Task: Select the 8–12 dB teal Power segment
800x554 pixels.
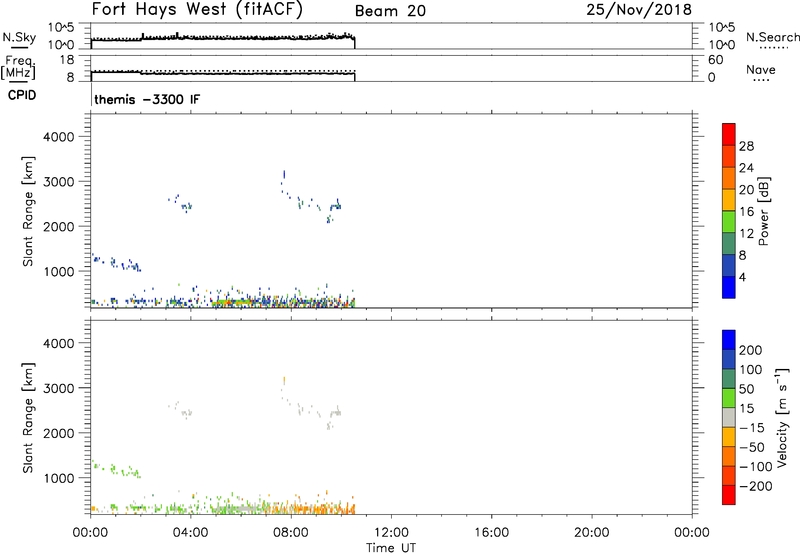Action: point(729,243)
